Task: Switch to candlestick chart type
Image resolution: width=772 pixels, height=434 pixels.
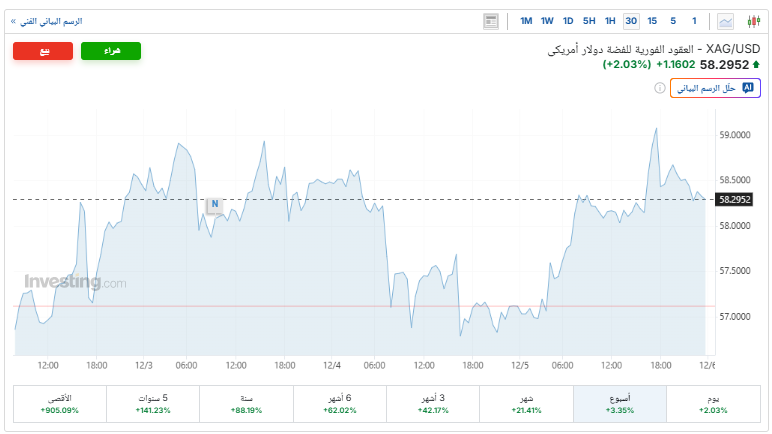Action: click(751, 21)
